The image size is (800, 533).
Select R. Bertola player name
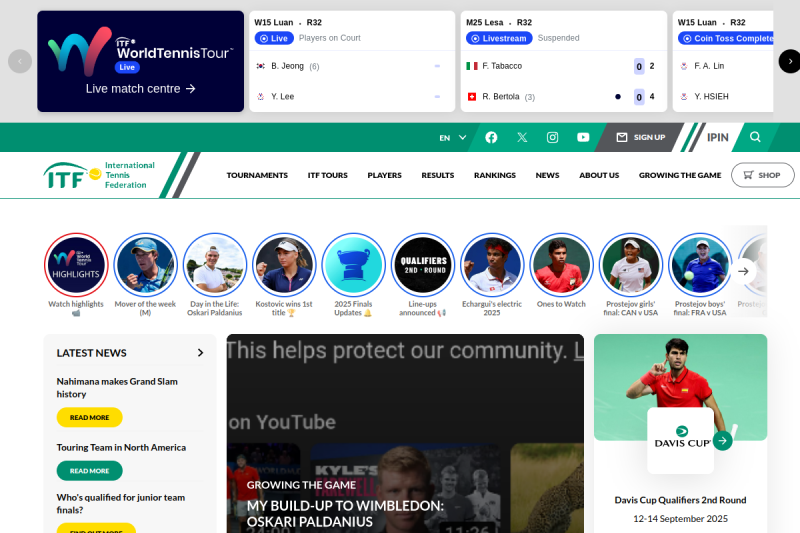click(x=501, y=96)
